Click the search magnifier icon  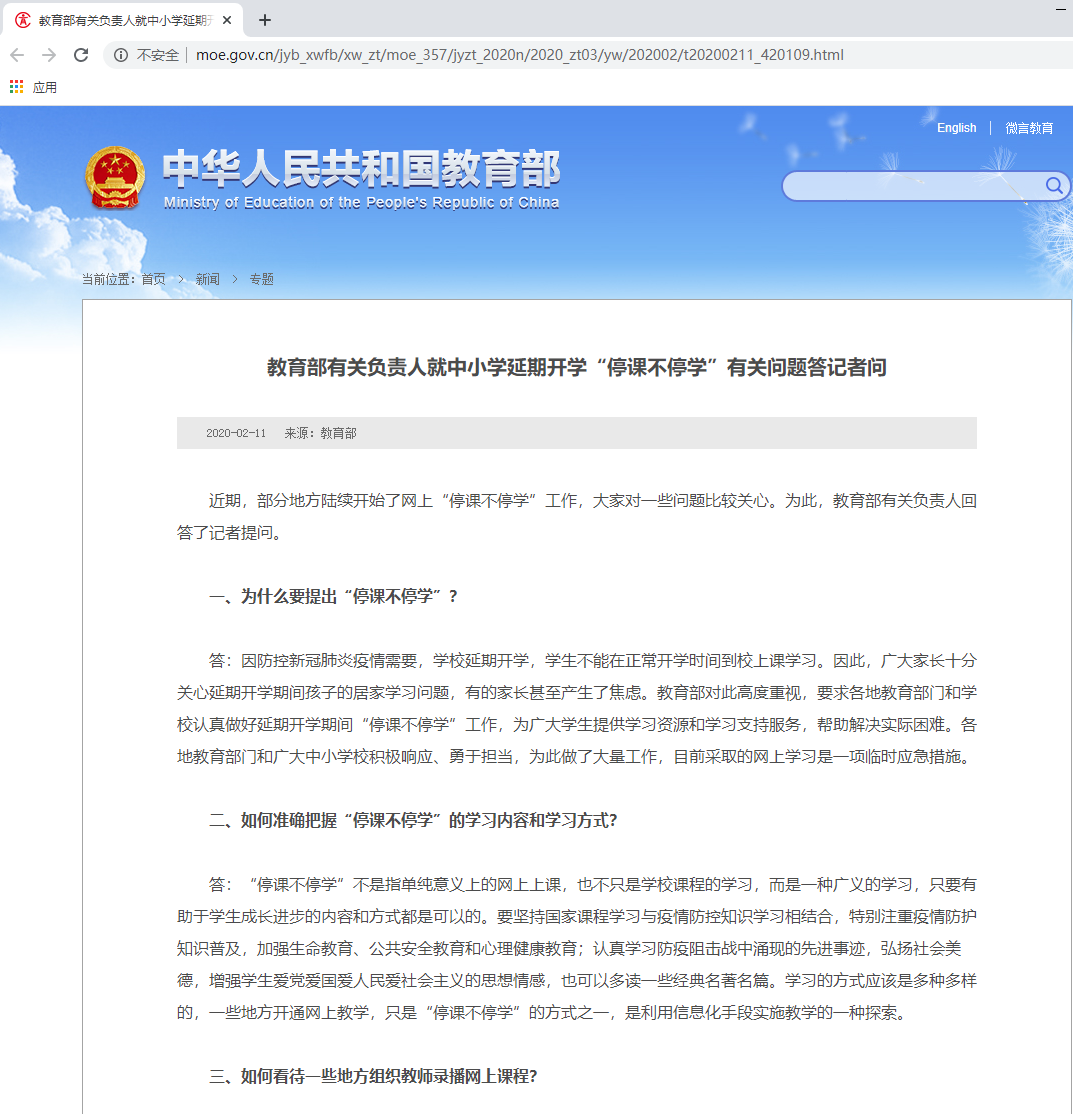(x=1054, y=186)
